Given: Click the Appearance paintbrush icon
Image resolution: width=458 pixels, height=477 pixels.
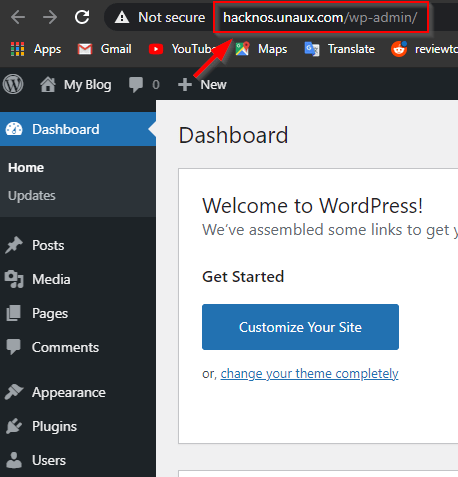Looking at the screenshot, I should coord(14,392).
